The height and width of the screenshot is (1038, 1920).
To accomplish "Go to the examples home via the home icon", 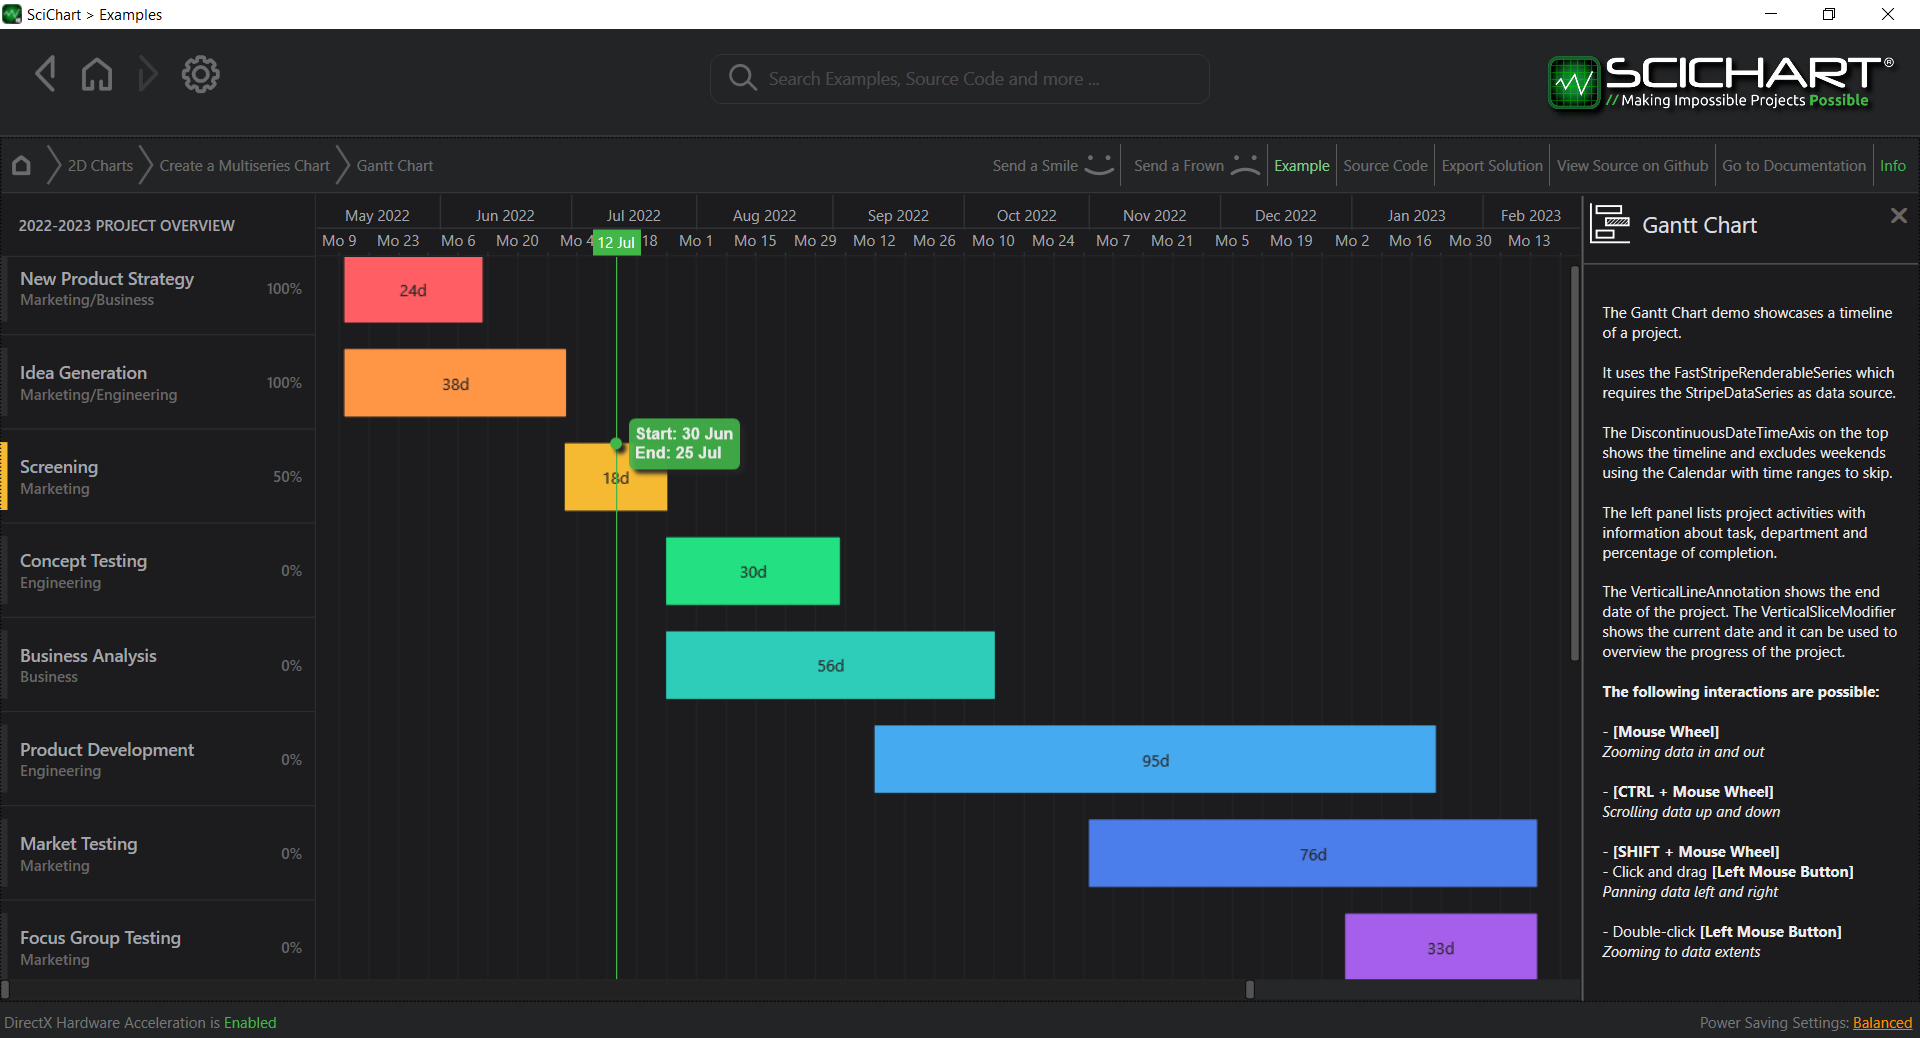I will (x=97, y=74).
